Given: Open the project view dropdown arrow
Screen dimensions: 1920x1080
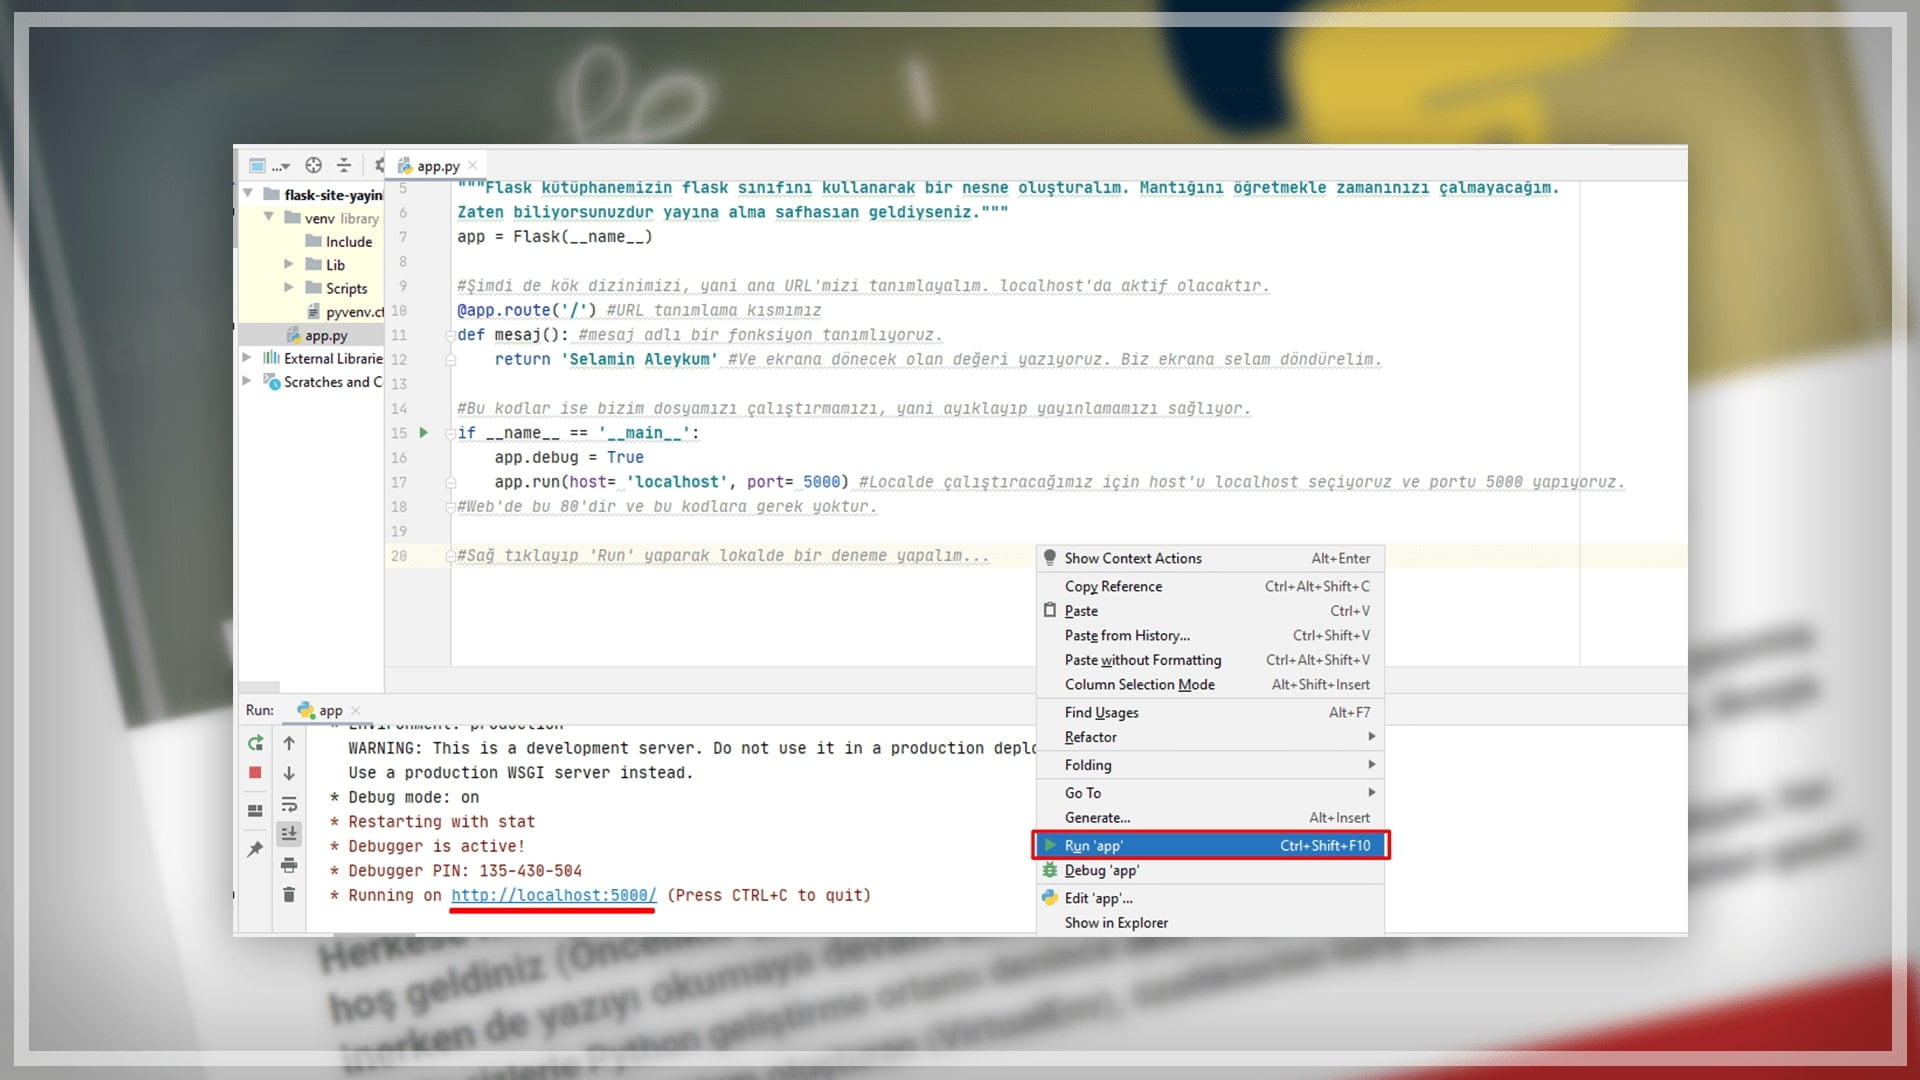Looking at the screenshot, I should click(286, 167).
